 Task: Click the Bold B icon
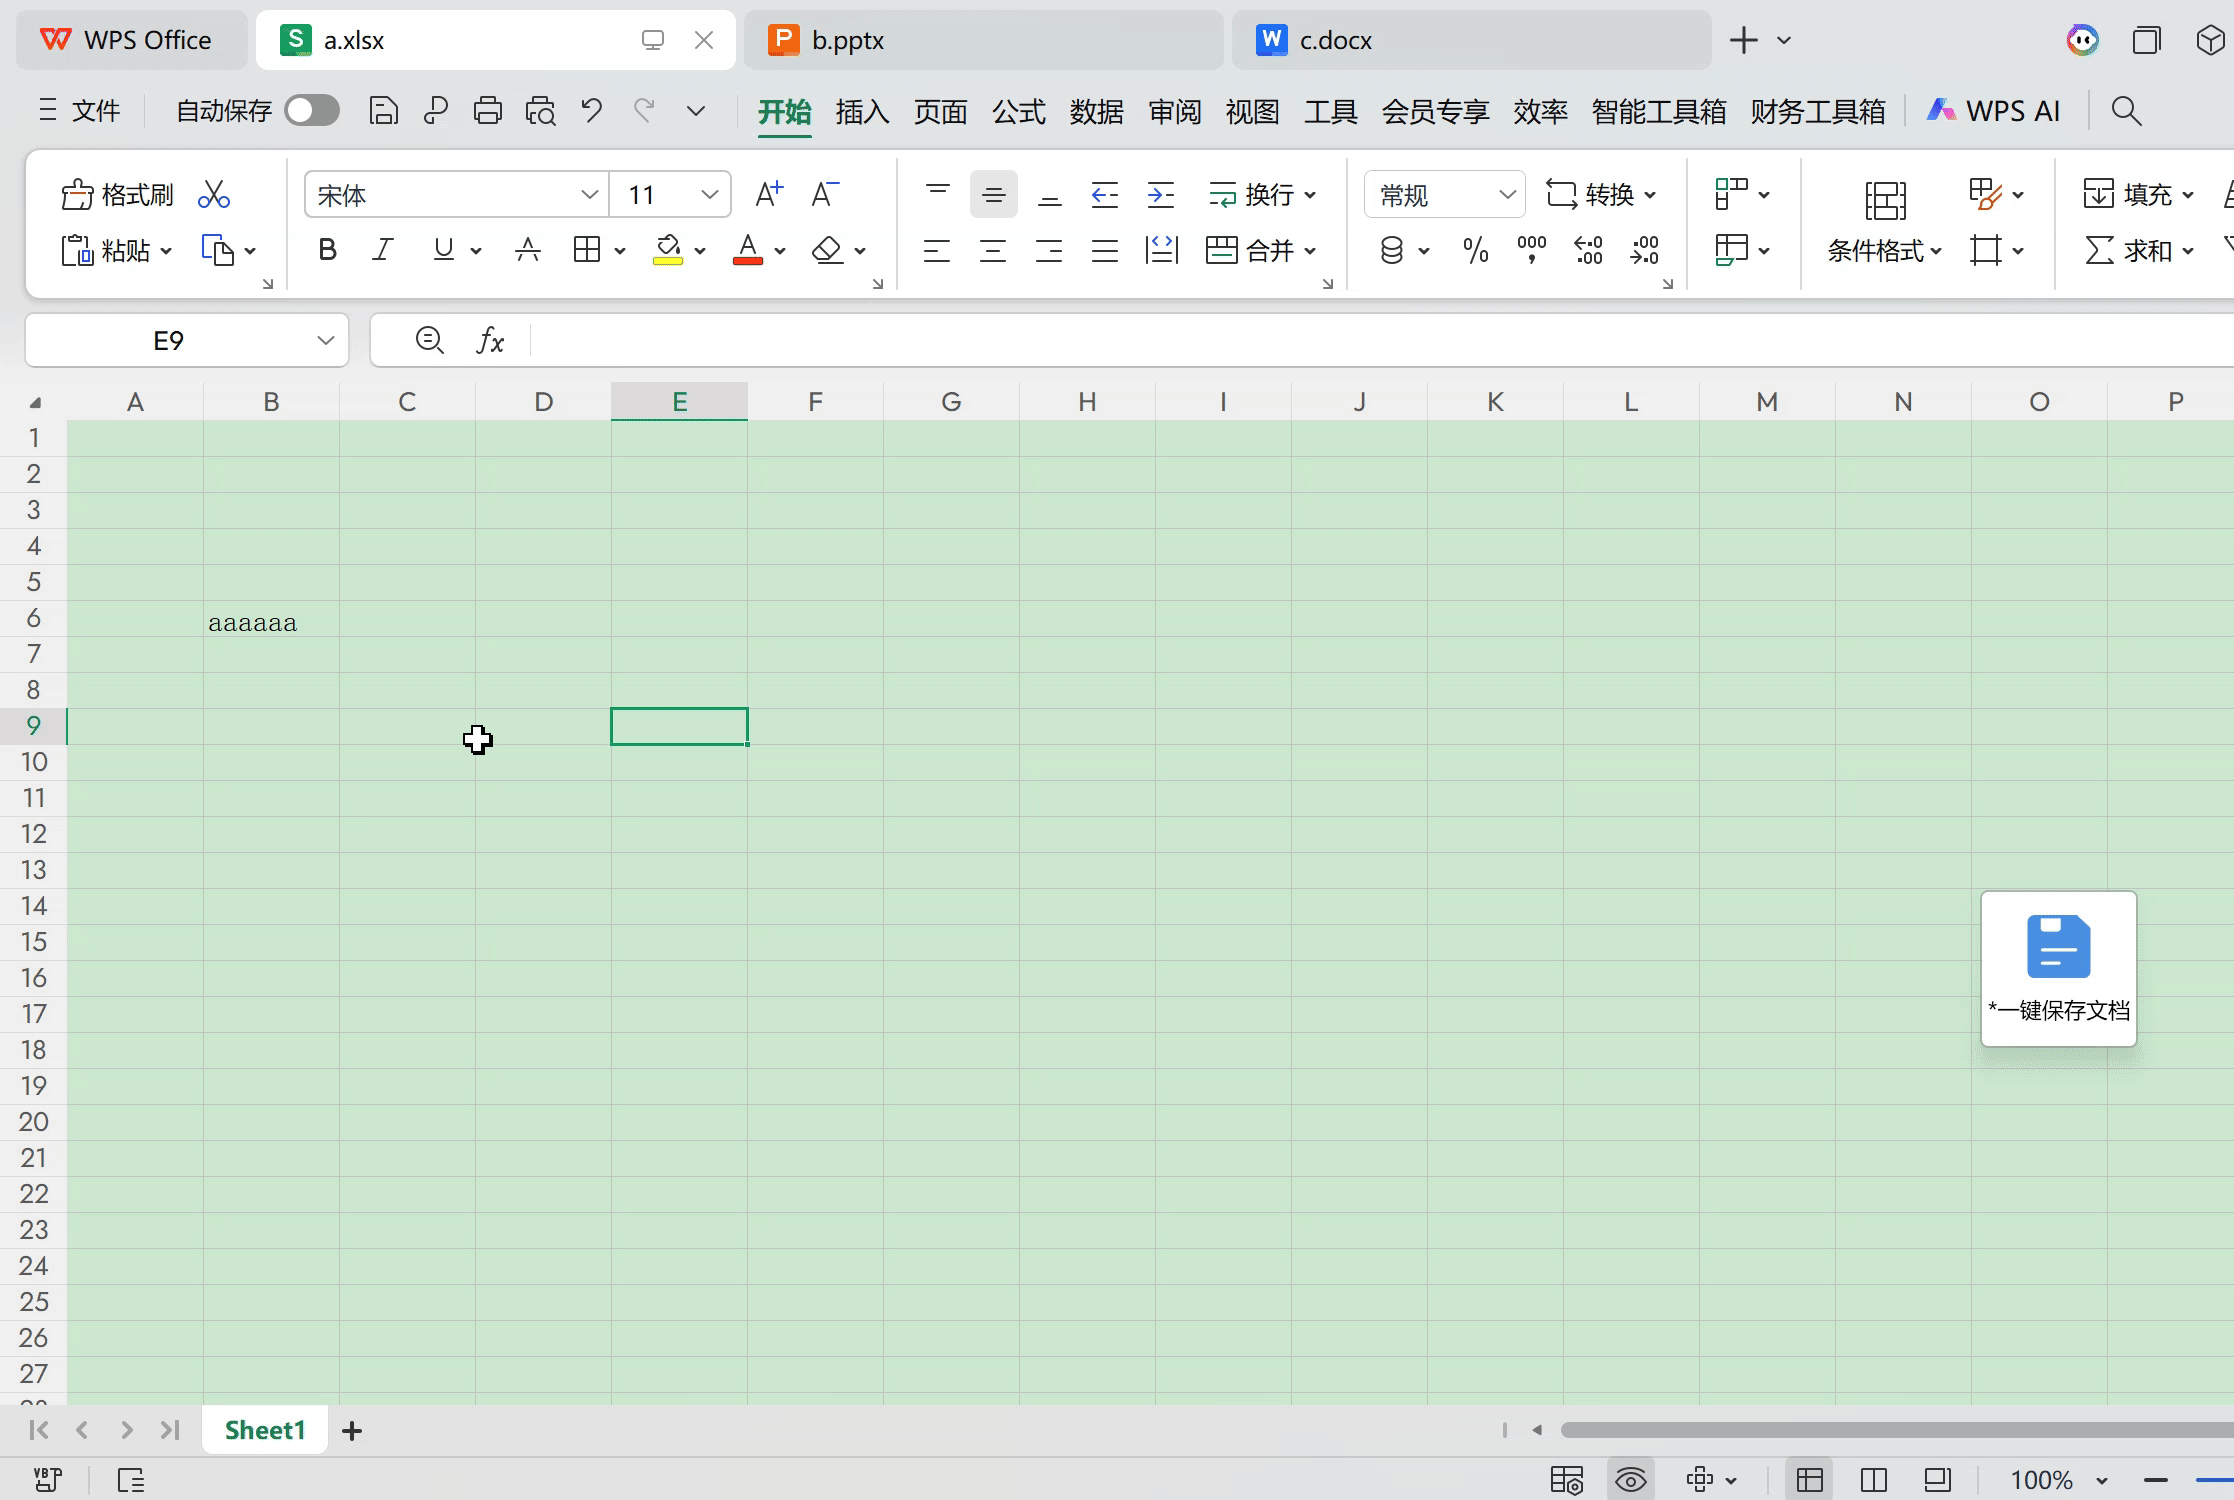pyautogui.click(x=327, y=250)
